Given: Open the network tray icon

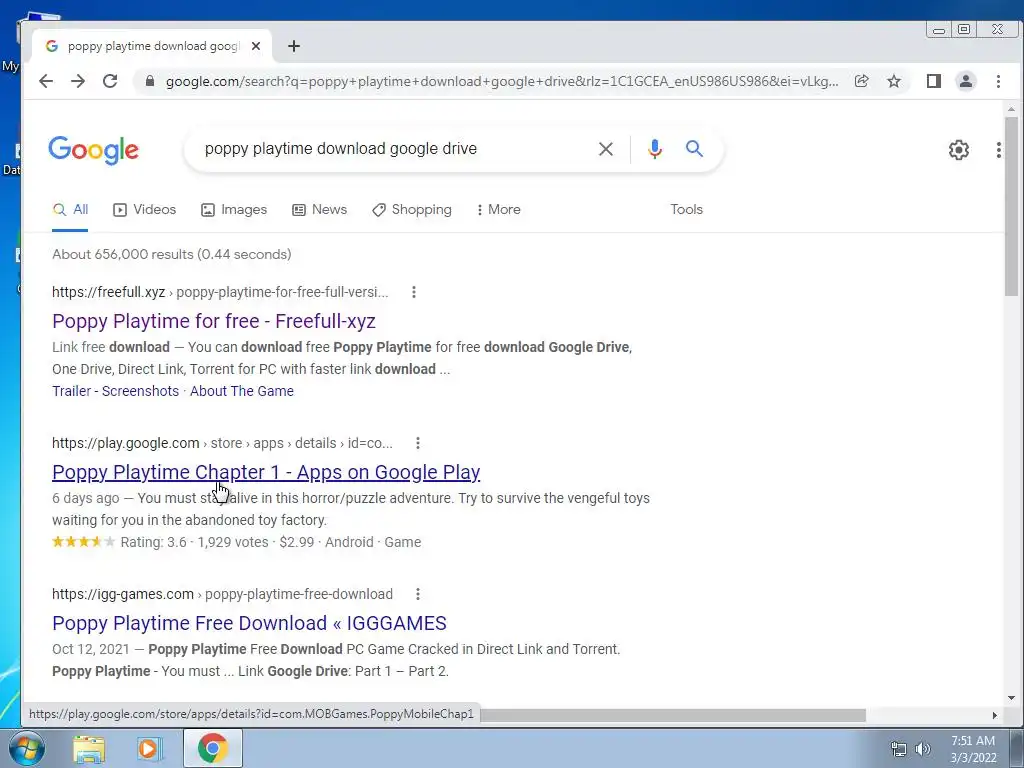Looking at the screenshot, I should (899, 749).
